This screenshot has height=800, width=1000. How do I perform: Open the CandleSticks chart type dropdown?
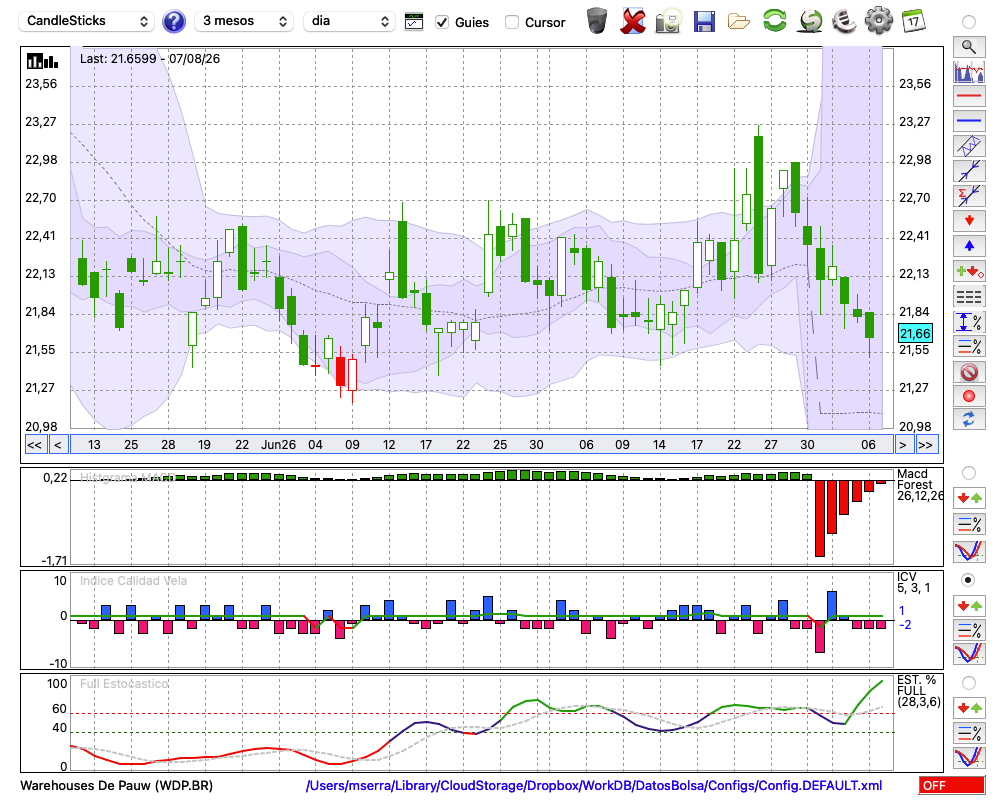[x=87, y=21]
